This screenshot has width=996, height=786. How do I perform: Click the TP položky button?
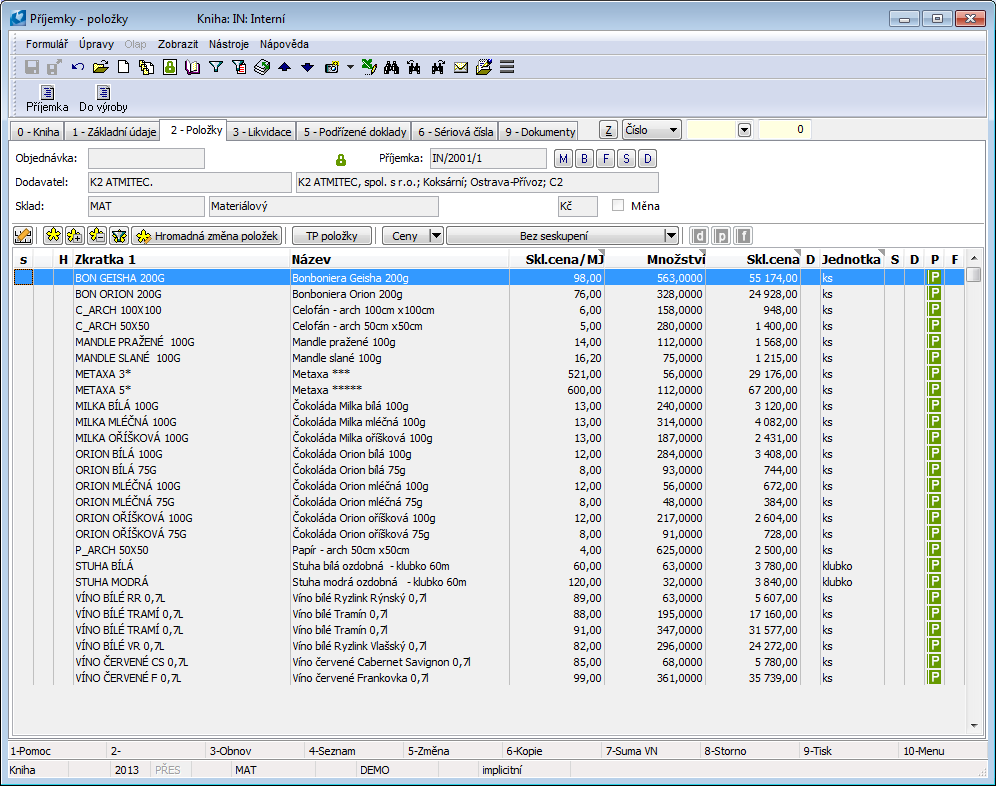point(332,236)
